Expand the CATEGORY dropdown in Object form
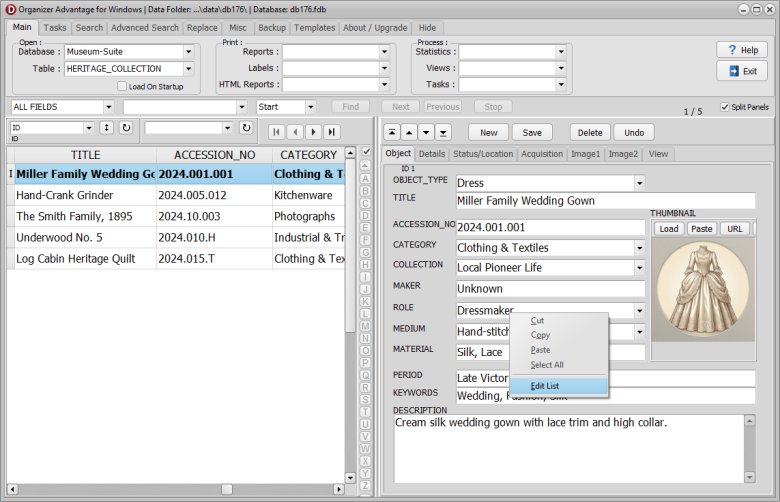This screenshot has width=780, height=502. tap(639, 247)
